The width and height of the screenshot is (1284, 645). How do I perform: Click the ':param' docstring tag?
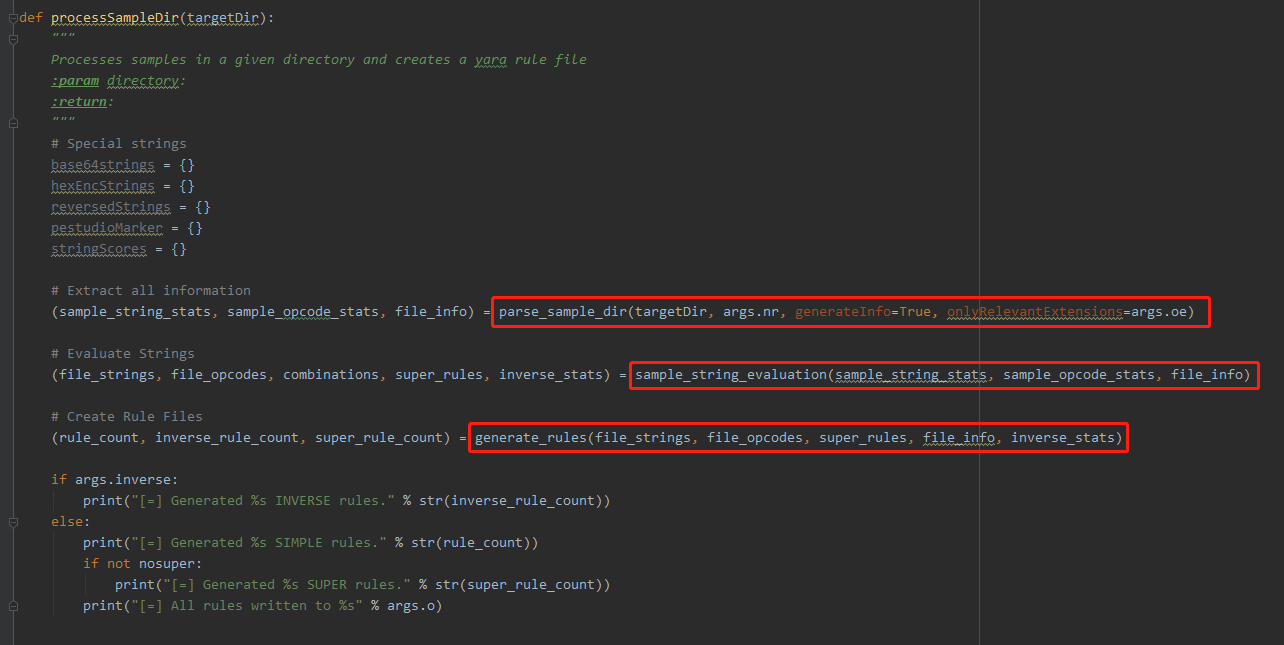75,81
